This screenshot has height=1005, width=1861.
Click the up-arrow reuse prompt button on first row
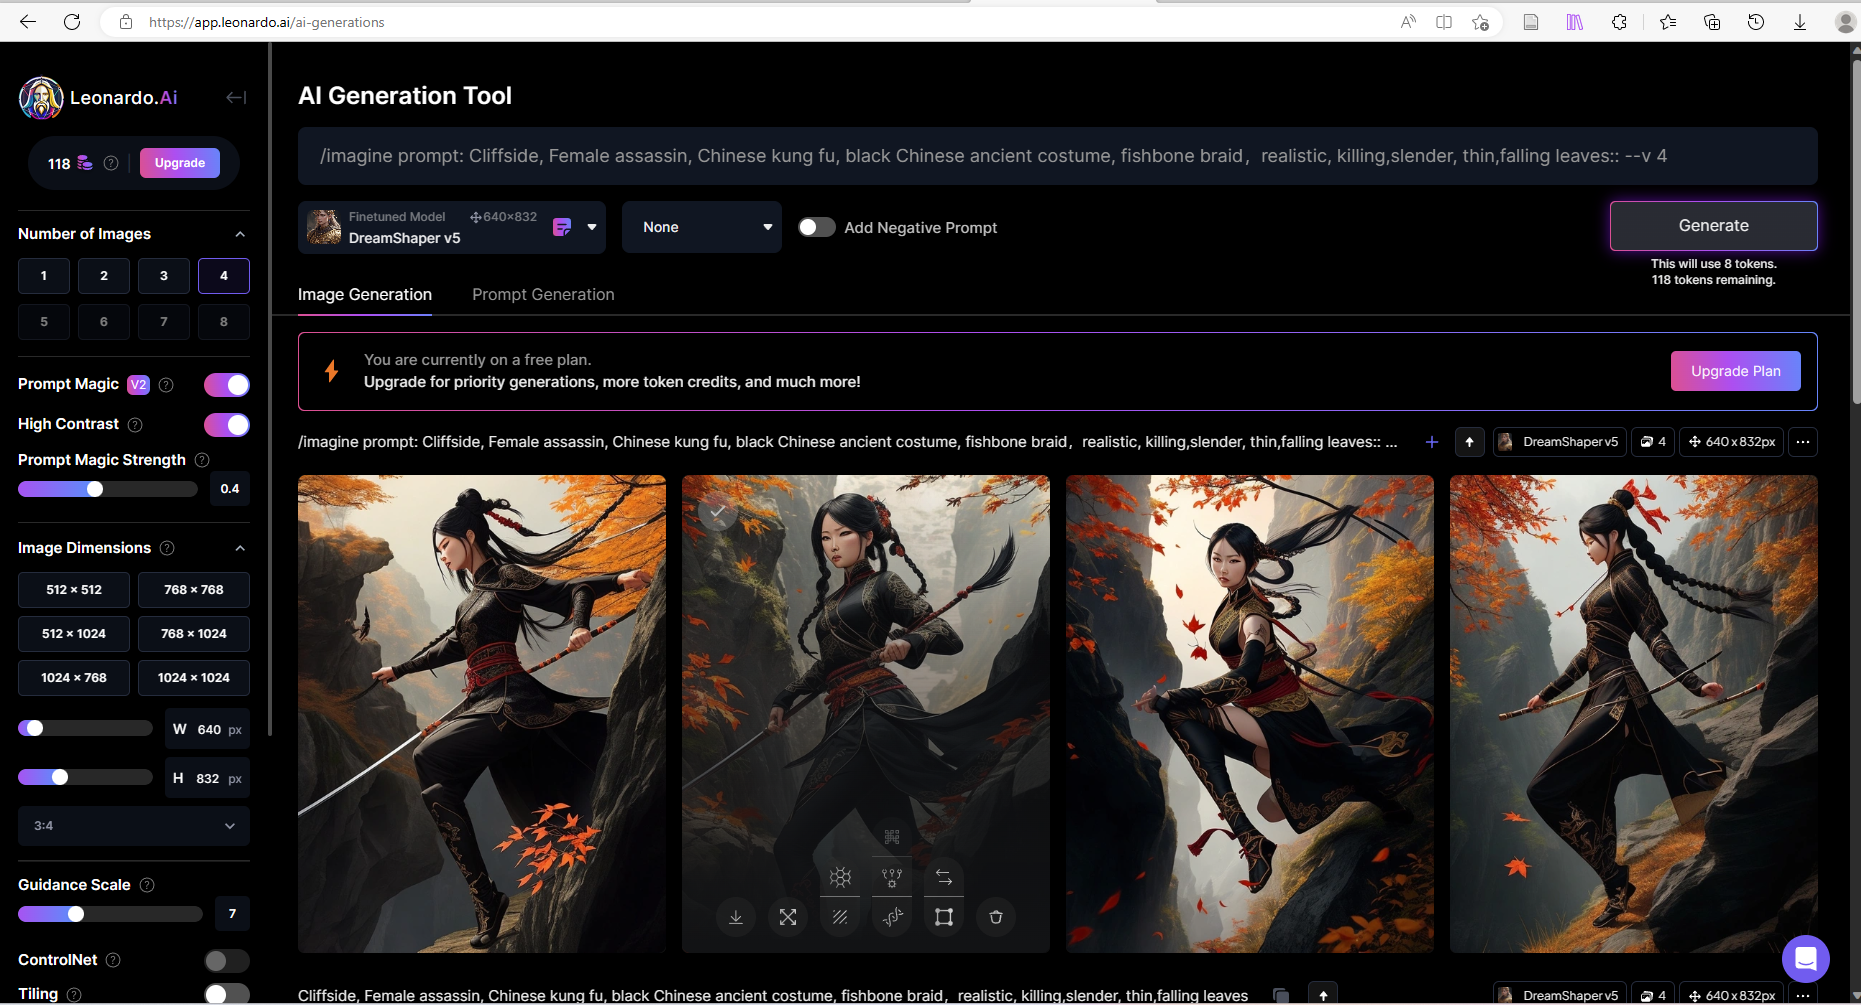pos(1469,442)
